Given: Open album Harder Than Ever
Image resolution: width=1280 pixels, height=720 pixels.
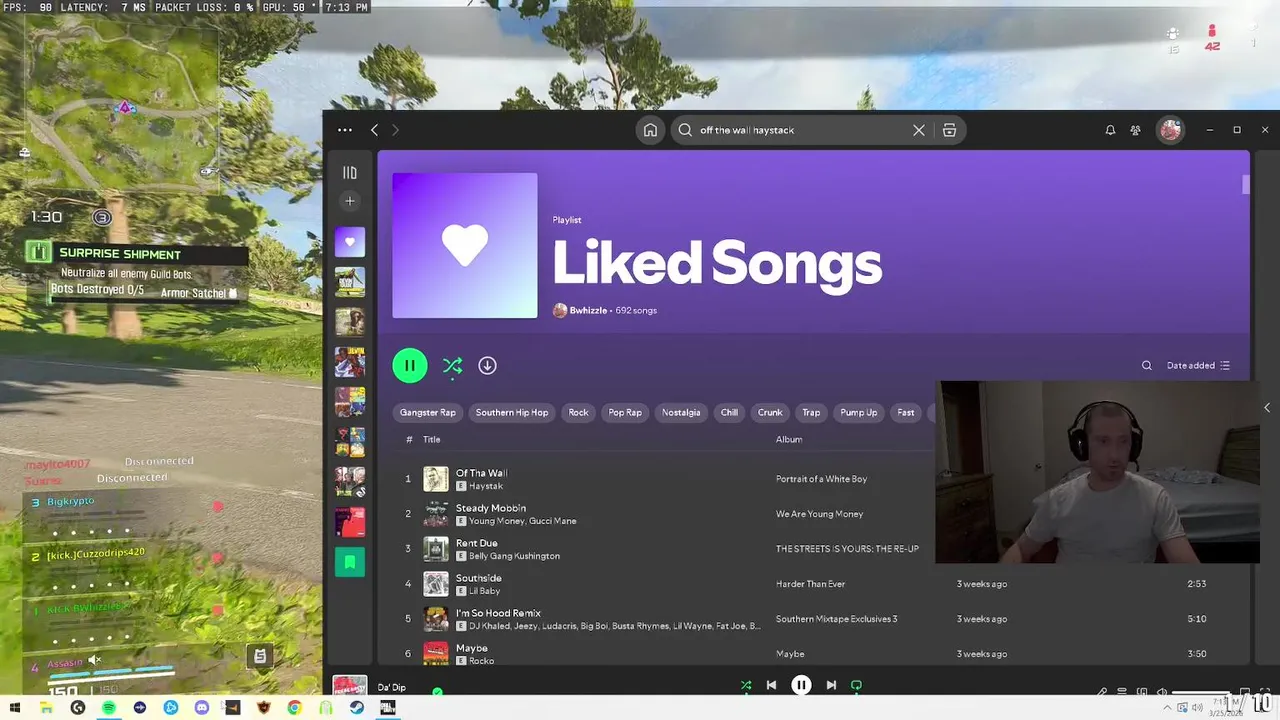Looking at the screenshot, I should coord(810,584).
